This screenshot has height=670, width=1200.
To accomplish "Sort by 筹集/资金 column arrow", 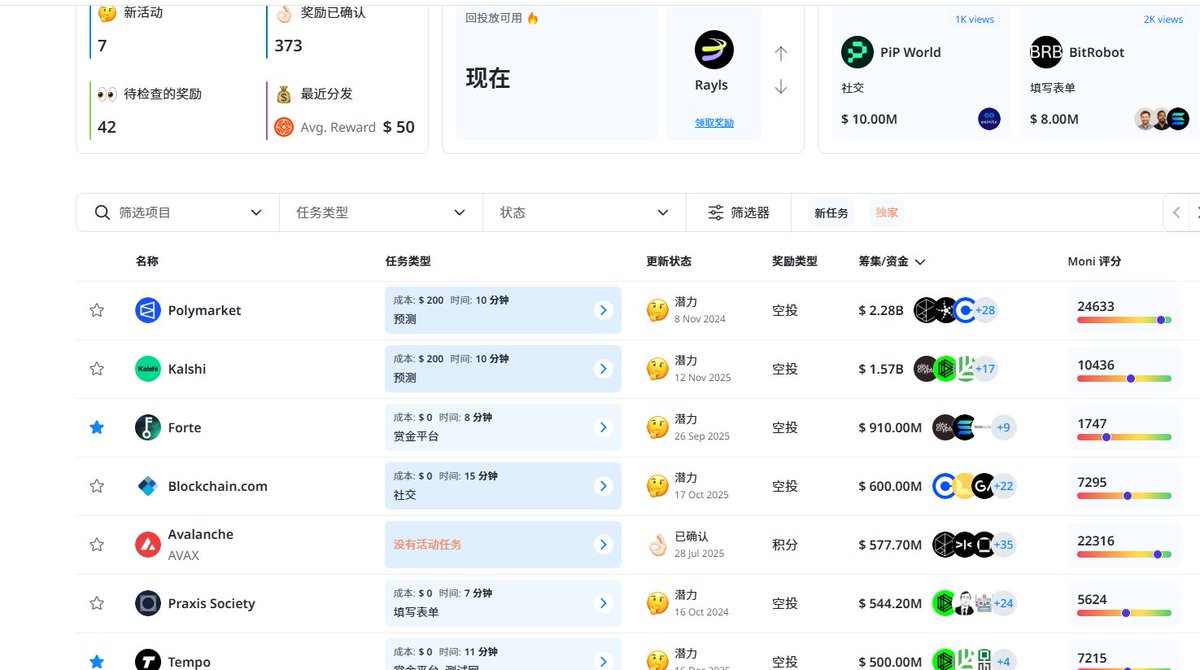I will 920,262.
